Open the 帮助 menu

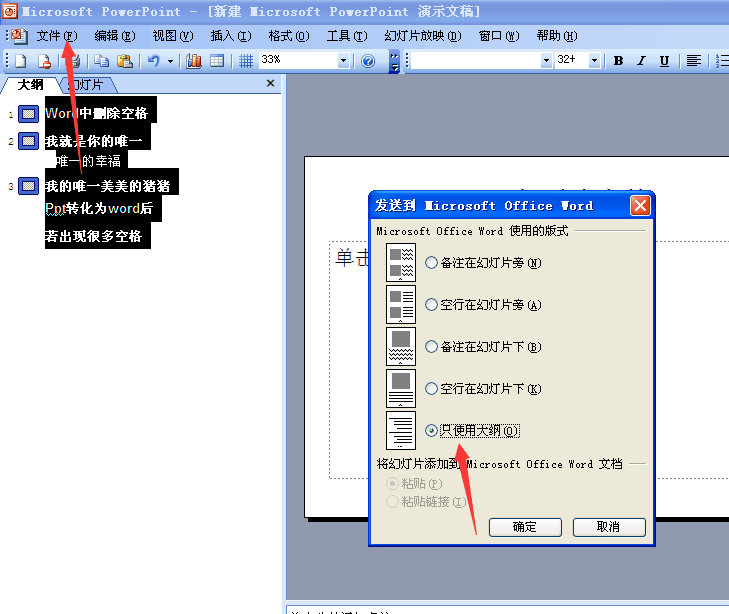pos(557,36)
